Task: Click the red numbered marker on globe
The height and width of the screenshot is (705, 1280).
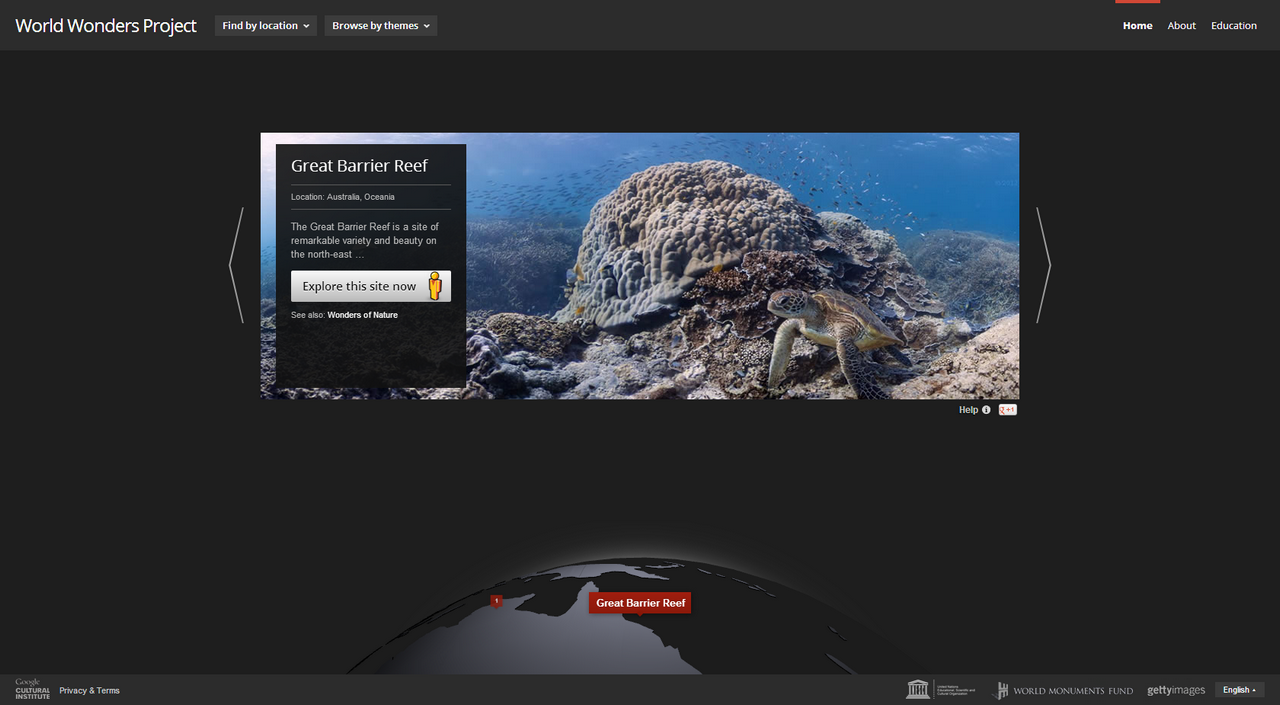Action: (x=496, y=601)
